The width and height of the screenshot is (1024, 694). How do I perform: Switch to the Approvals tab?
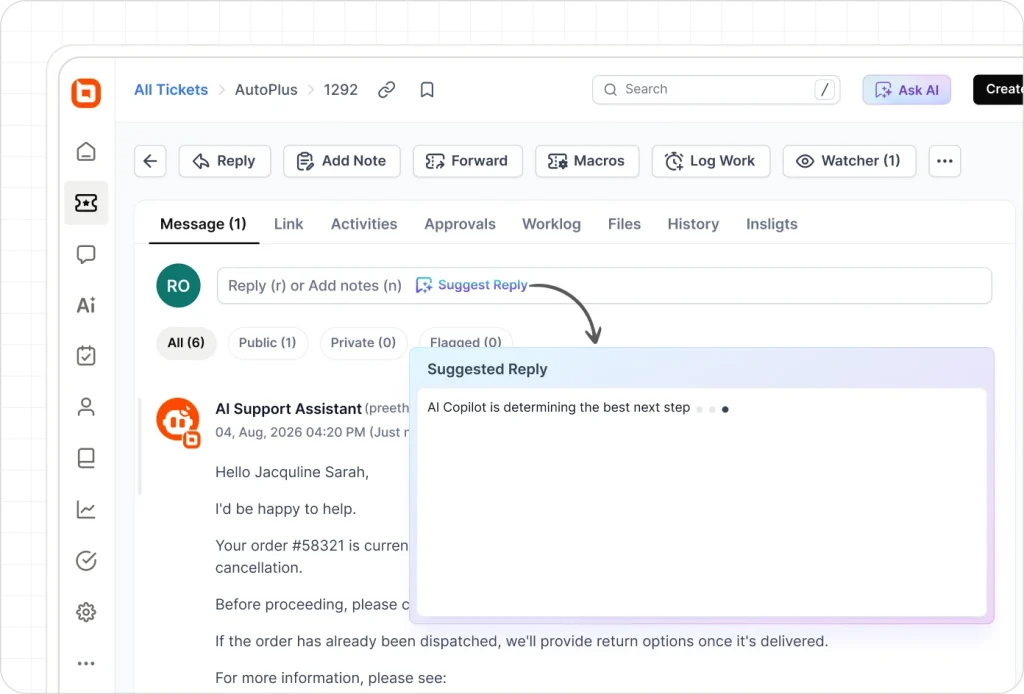click(x=460, y=224)
